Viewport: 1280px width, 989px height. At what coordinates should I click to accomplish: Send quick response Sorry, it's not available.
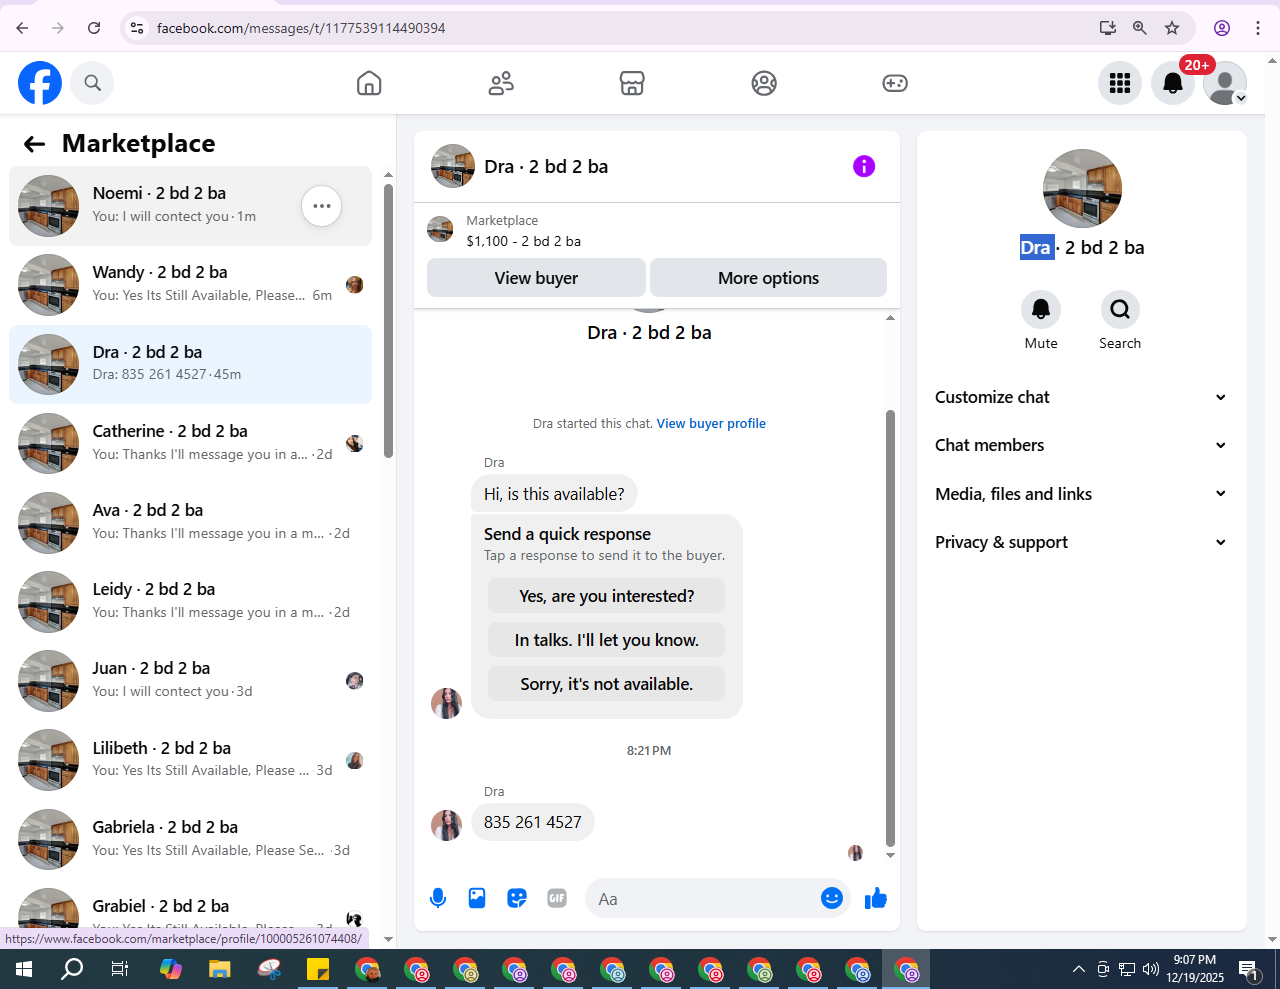[x=606, y=684]
